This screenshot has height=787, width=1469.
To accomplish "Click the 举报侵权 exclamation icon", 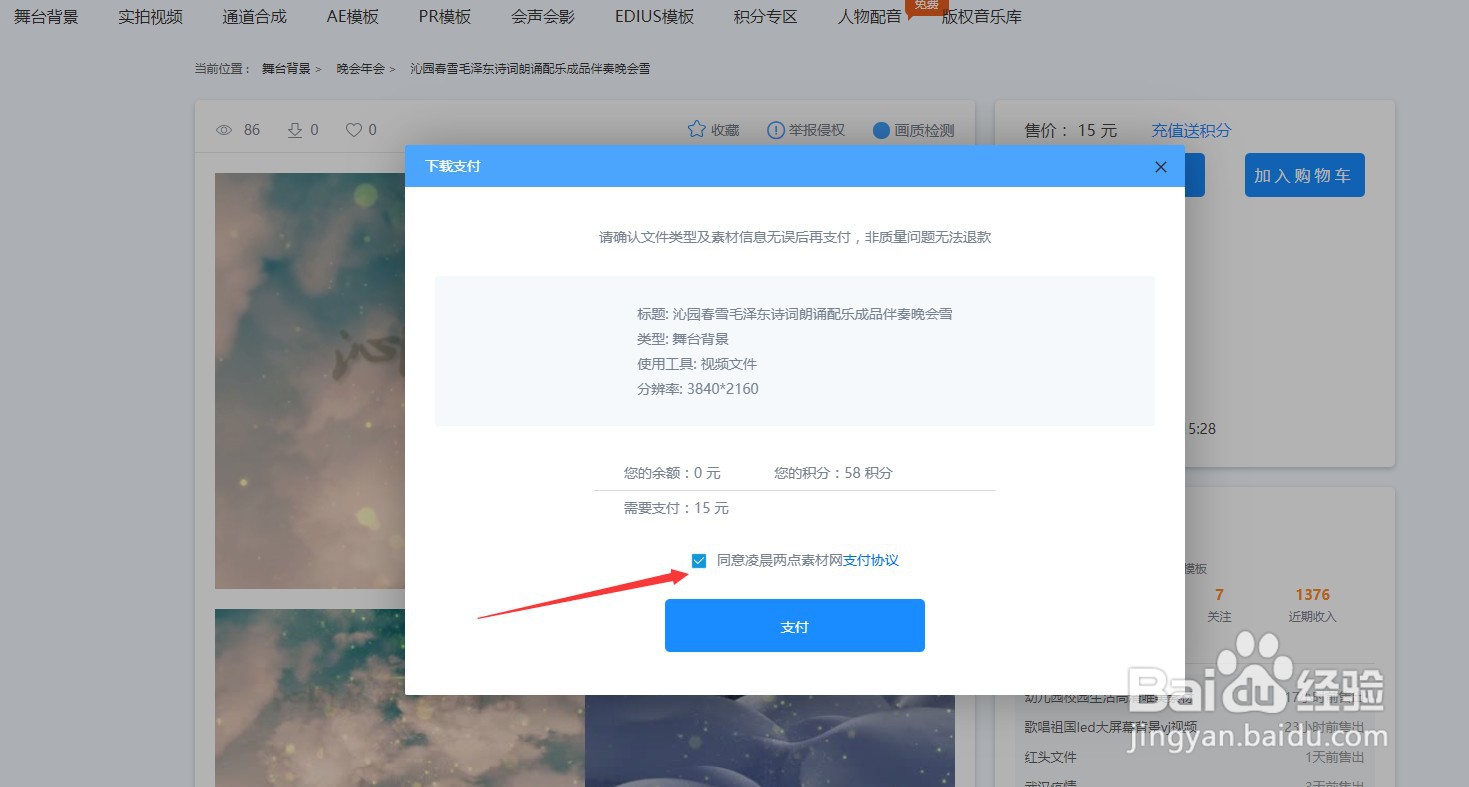I will pos(775,130).
